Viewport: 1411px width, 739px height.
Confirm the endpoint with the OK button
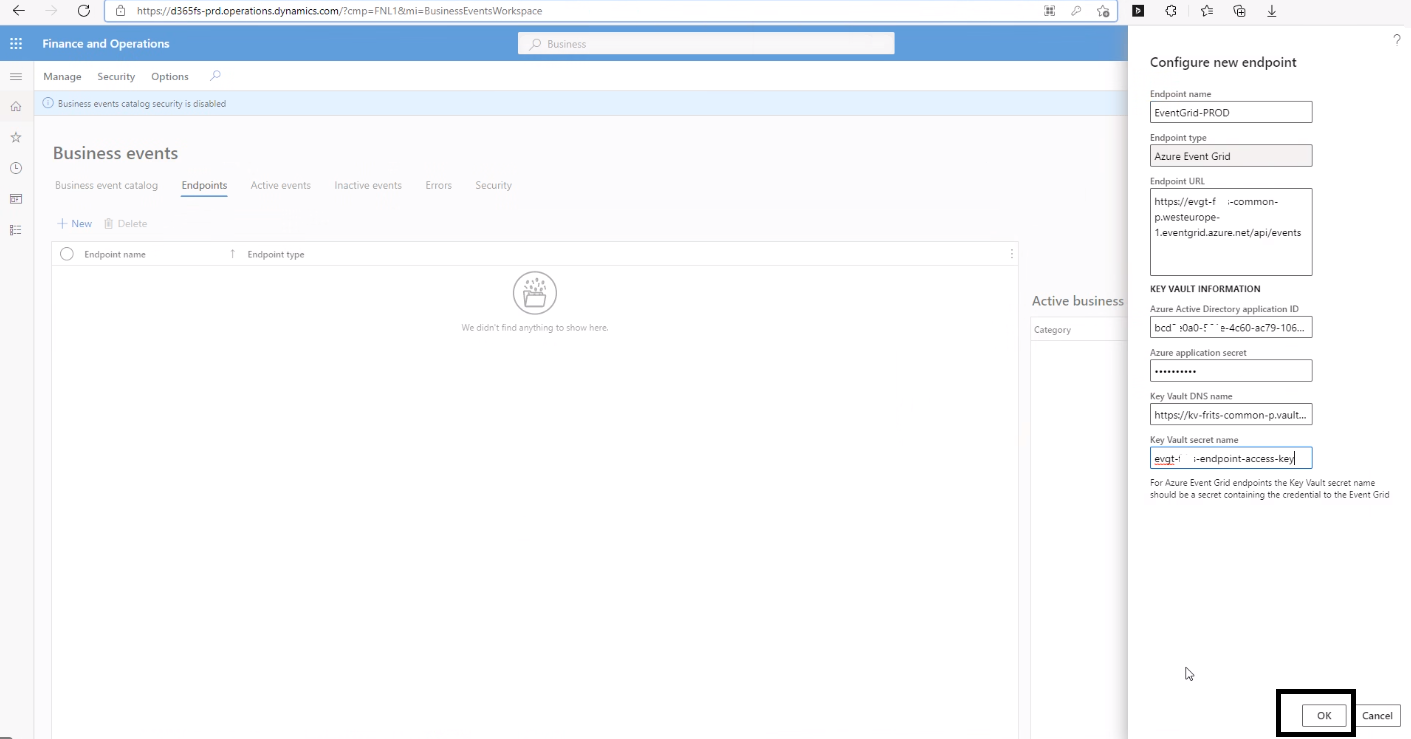pos(1322,715)
